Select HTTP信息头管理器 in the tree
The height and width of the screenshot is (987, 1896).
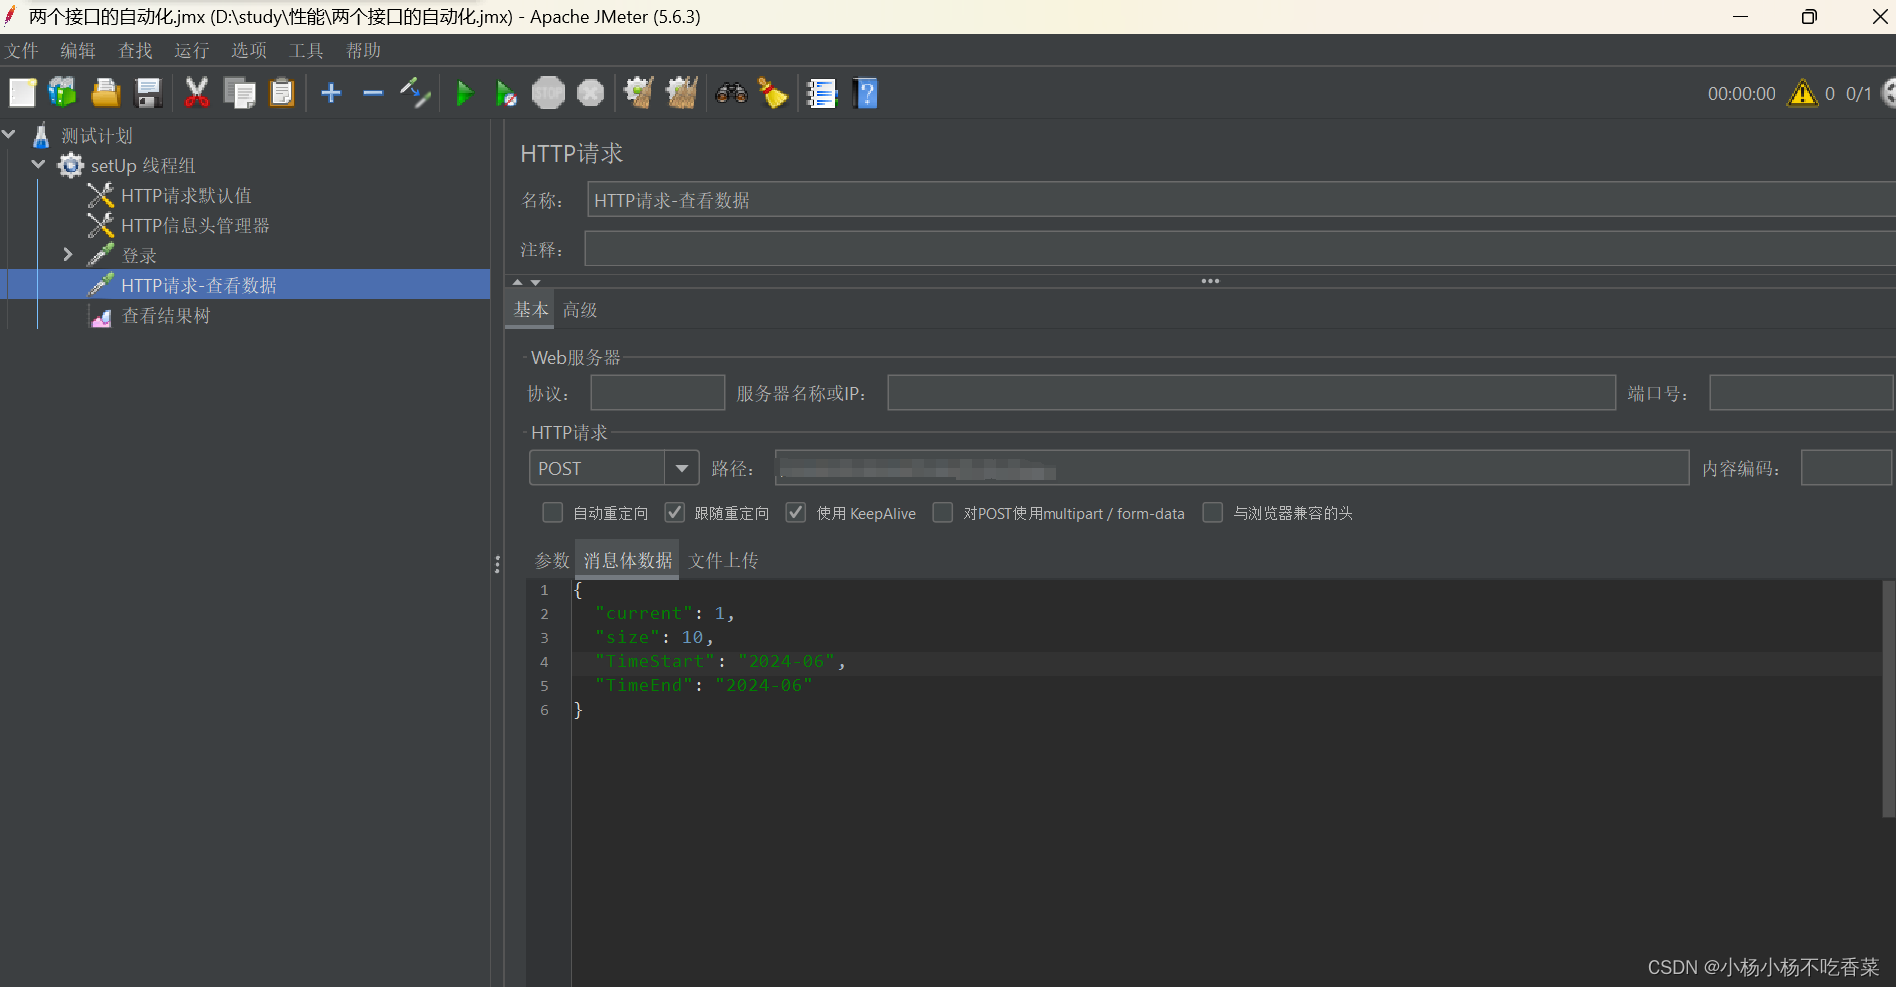[195, 226]
